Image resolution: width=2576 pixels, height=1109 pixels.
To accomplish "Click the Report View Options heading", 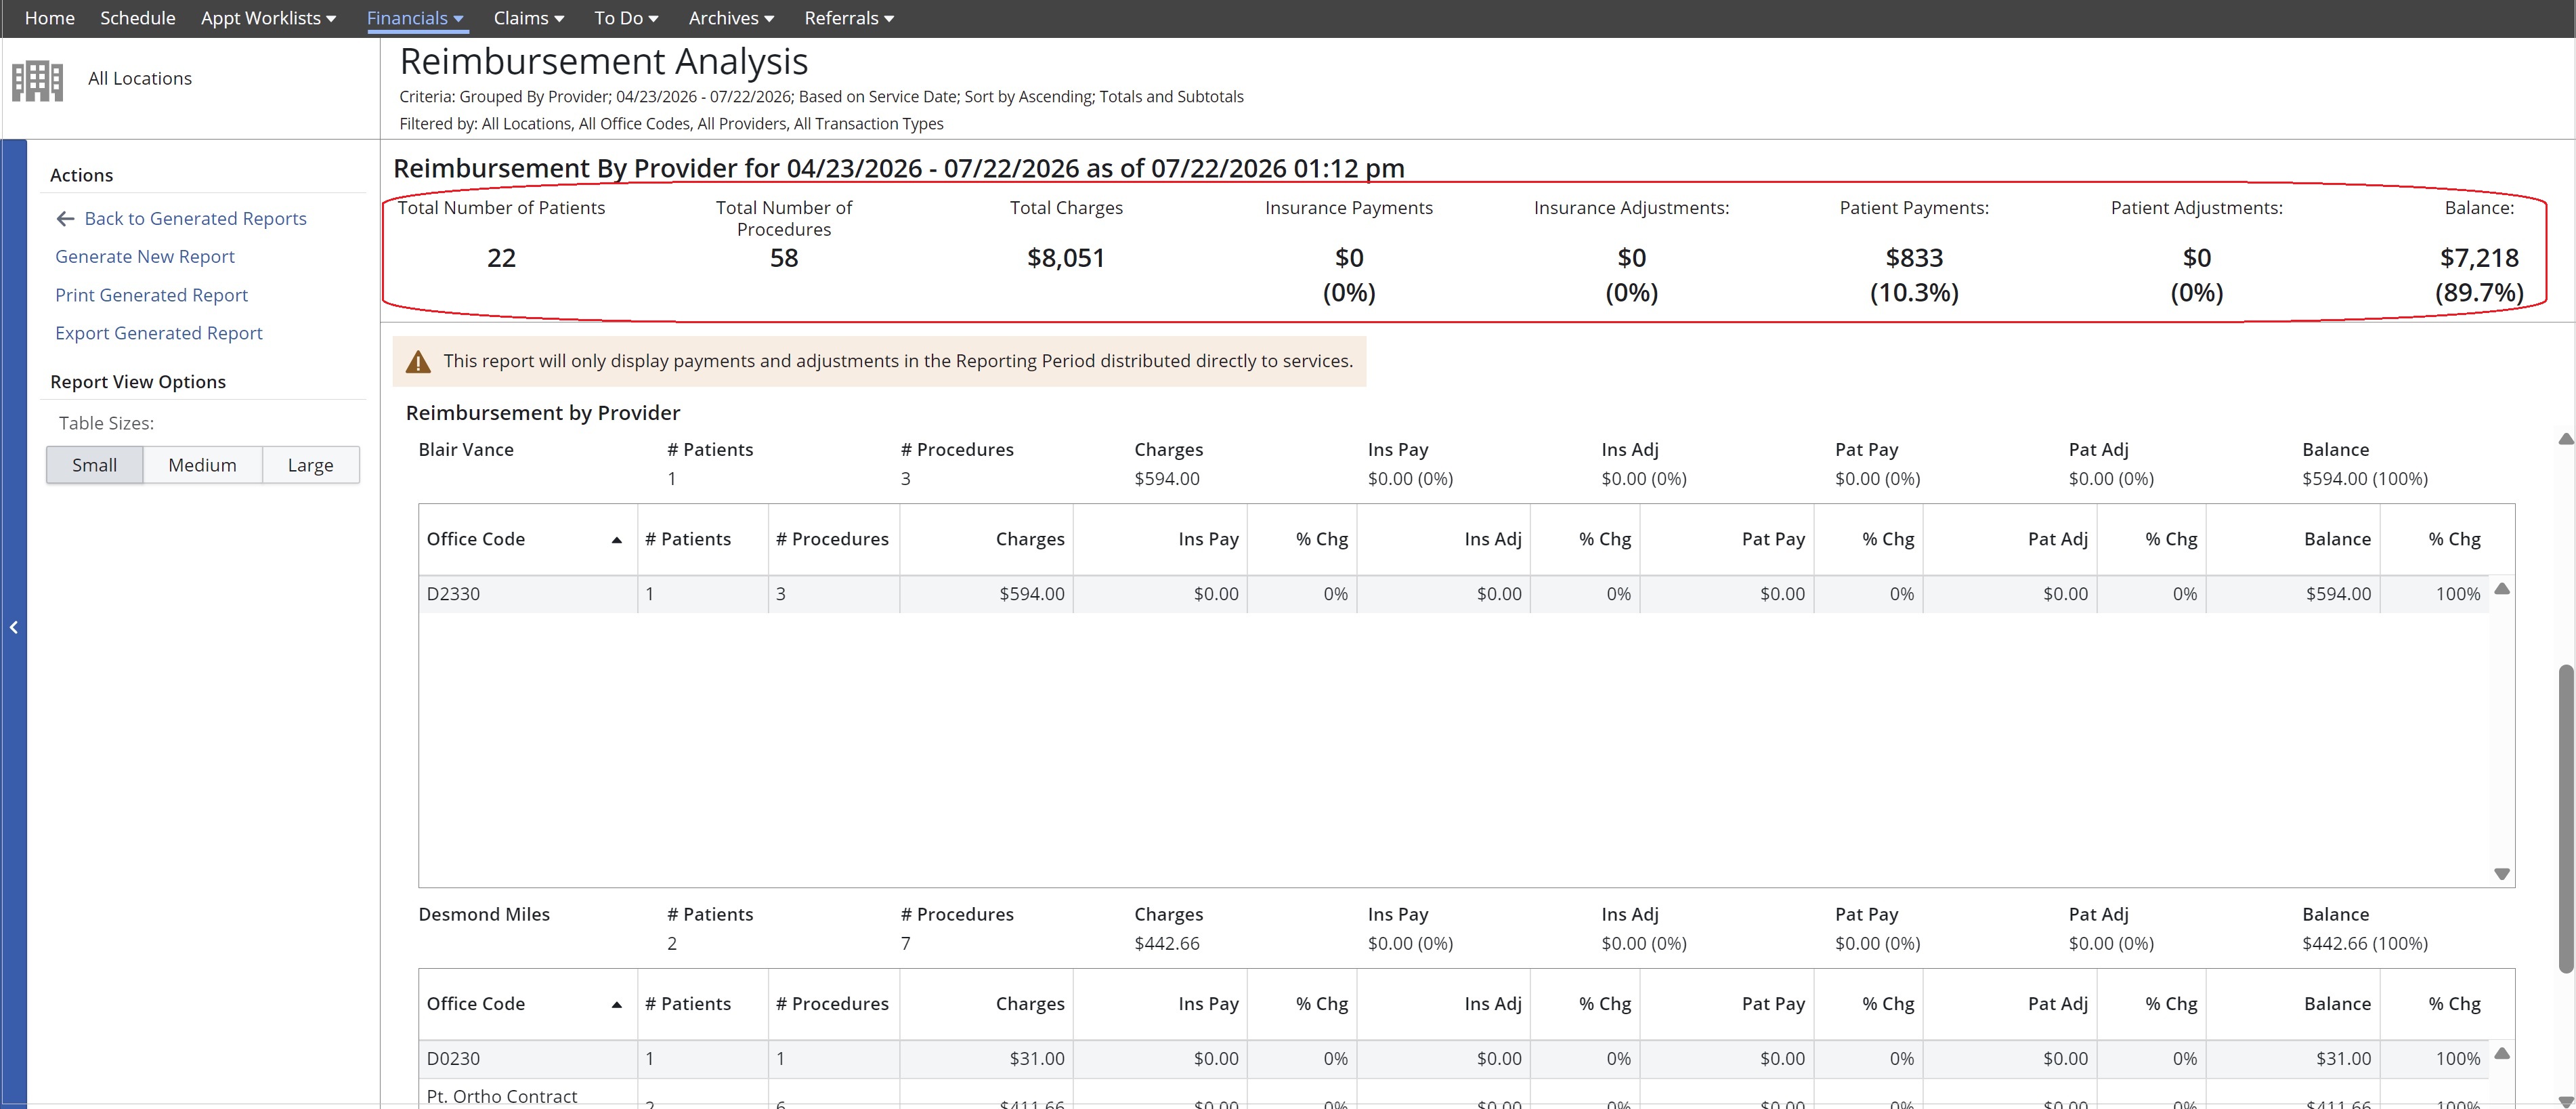I will point(138,382).
